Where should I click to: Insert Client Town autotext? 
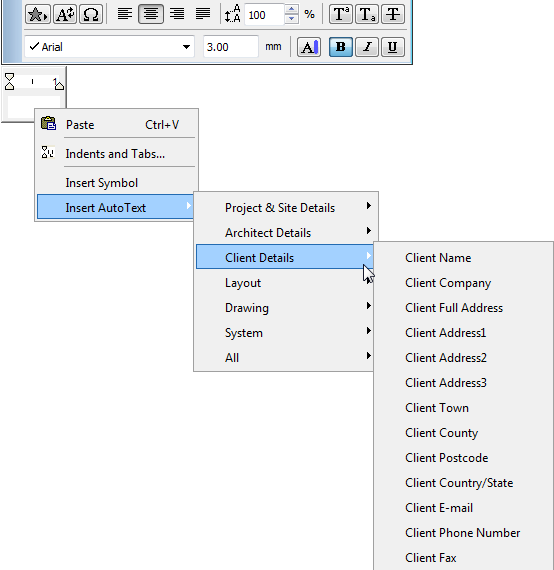tap(463, 408)
